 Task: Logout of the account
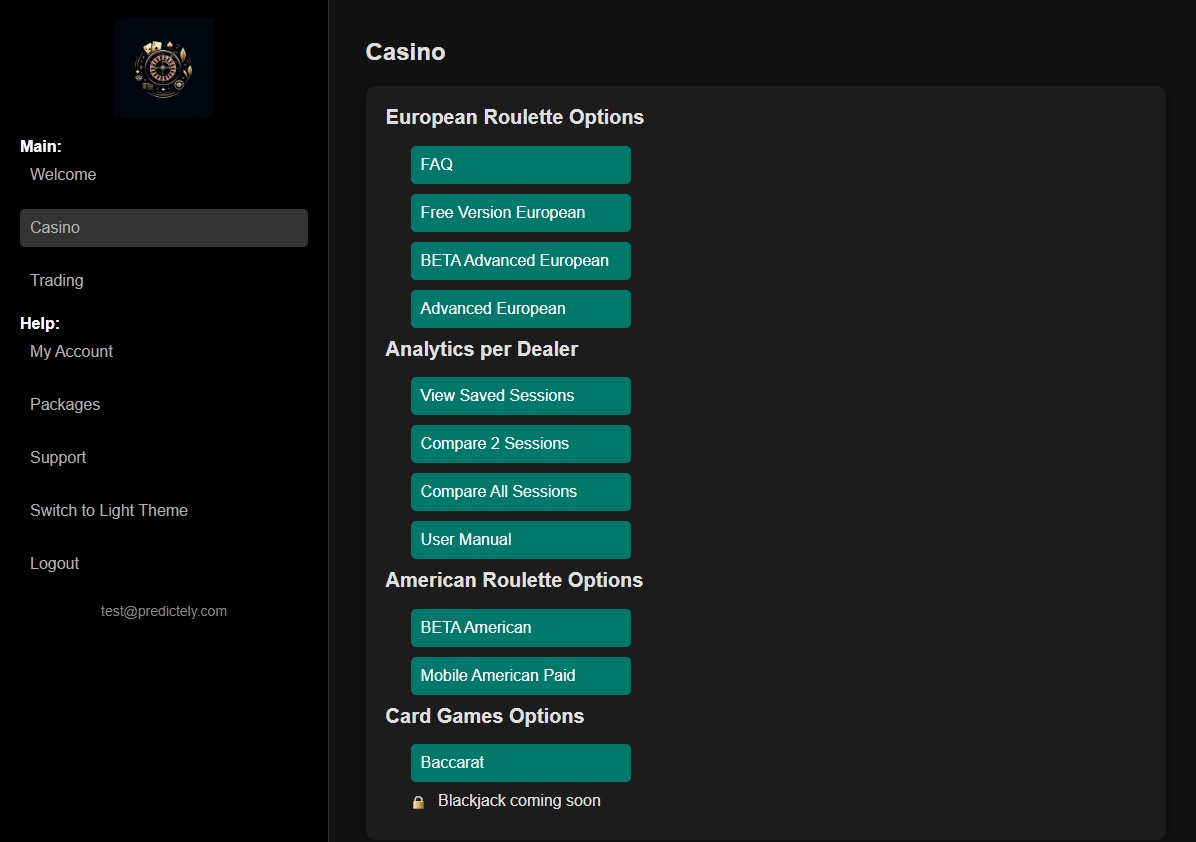point(54,563)
